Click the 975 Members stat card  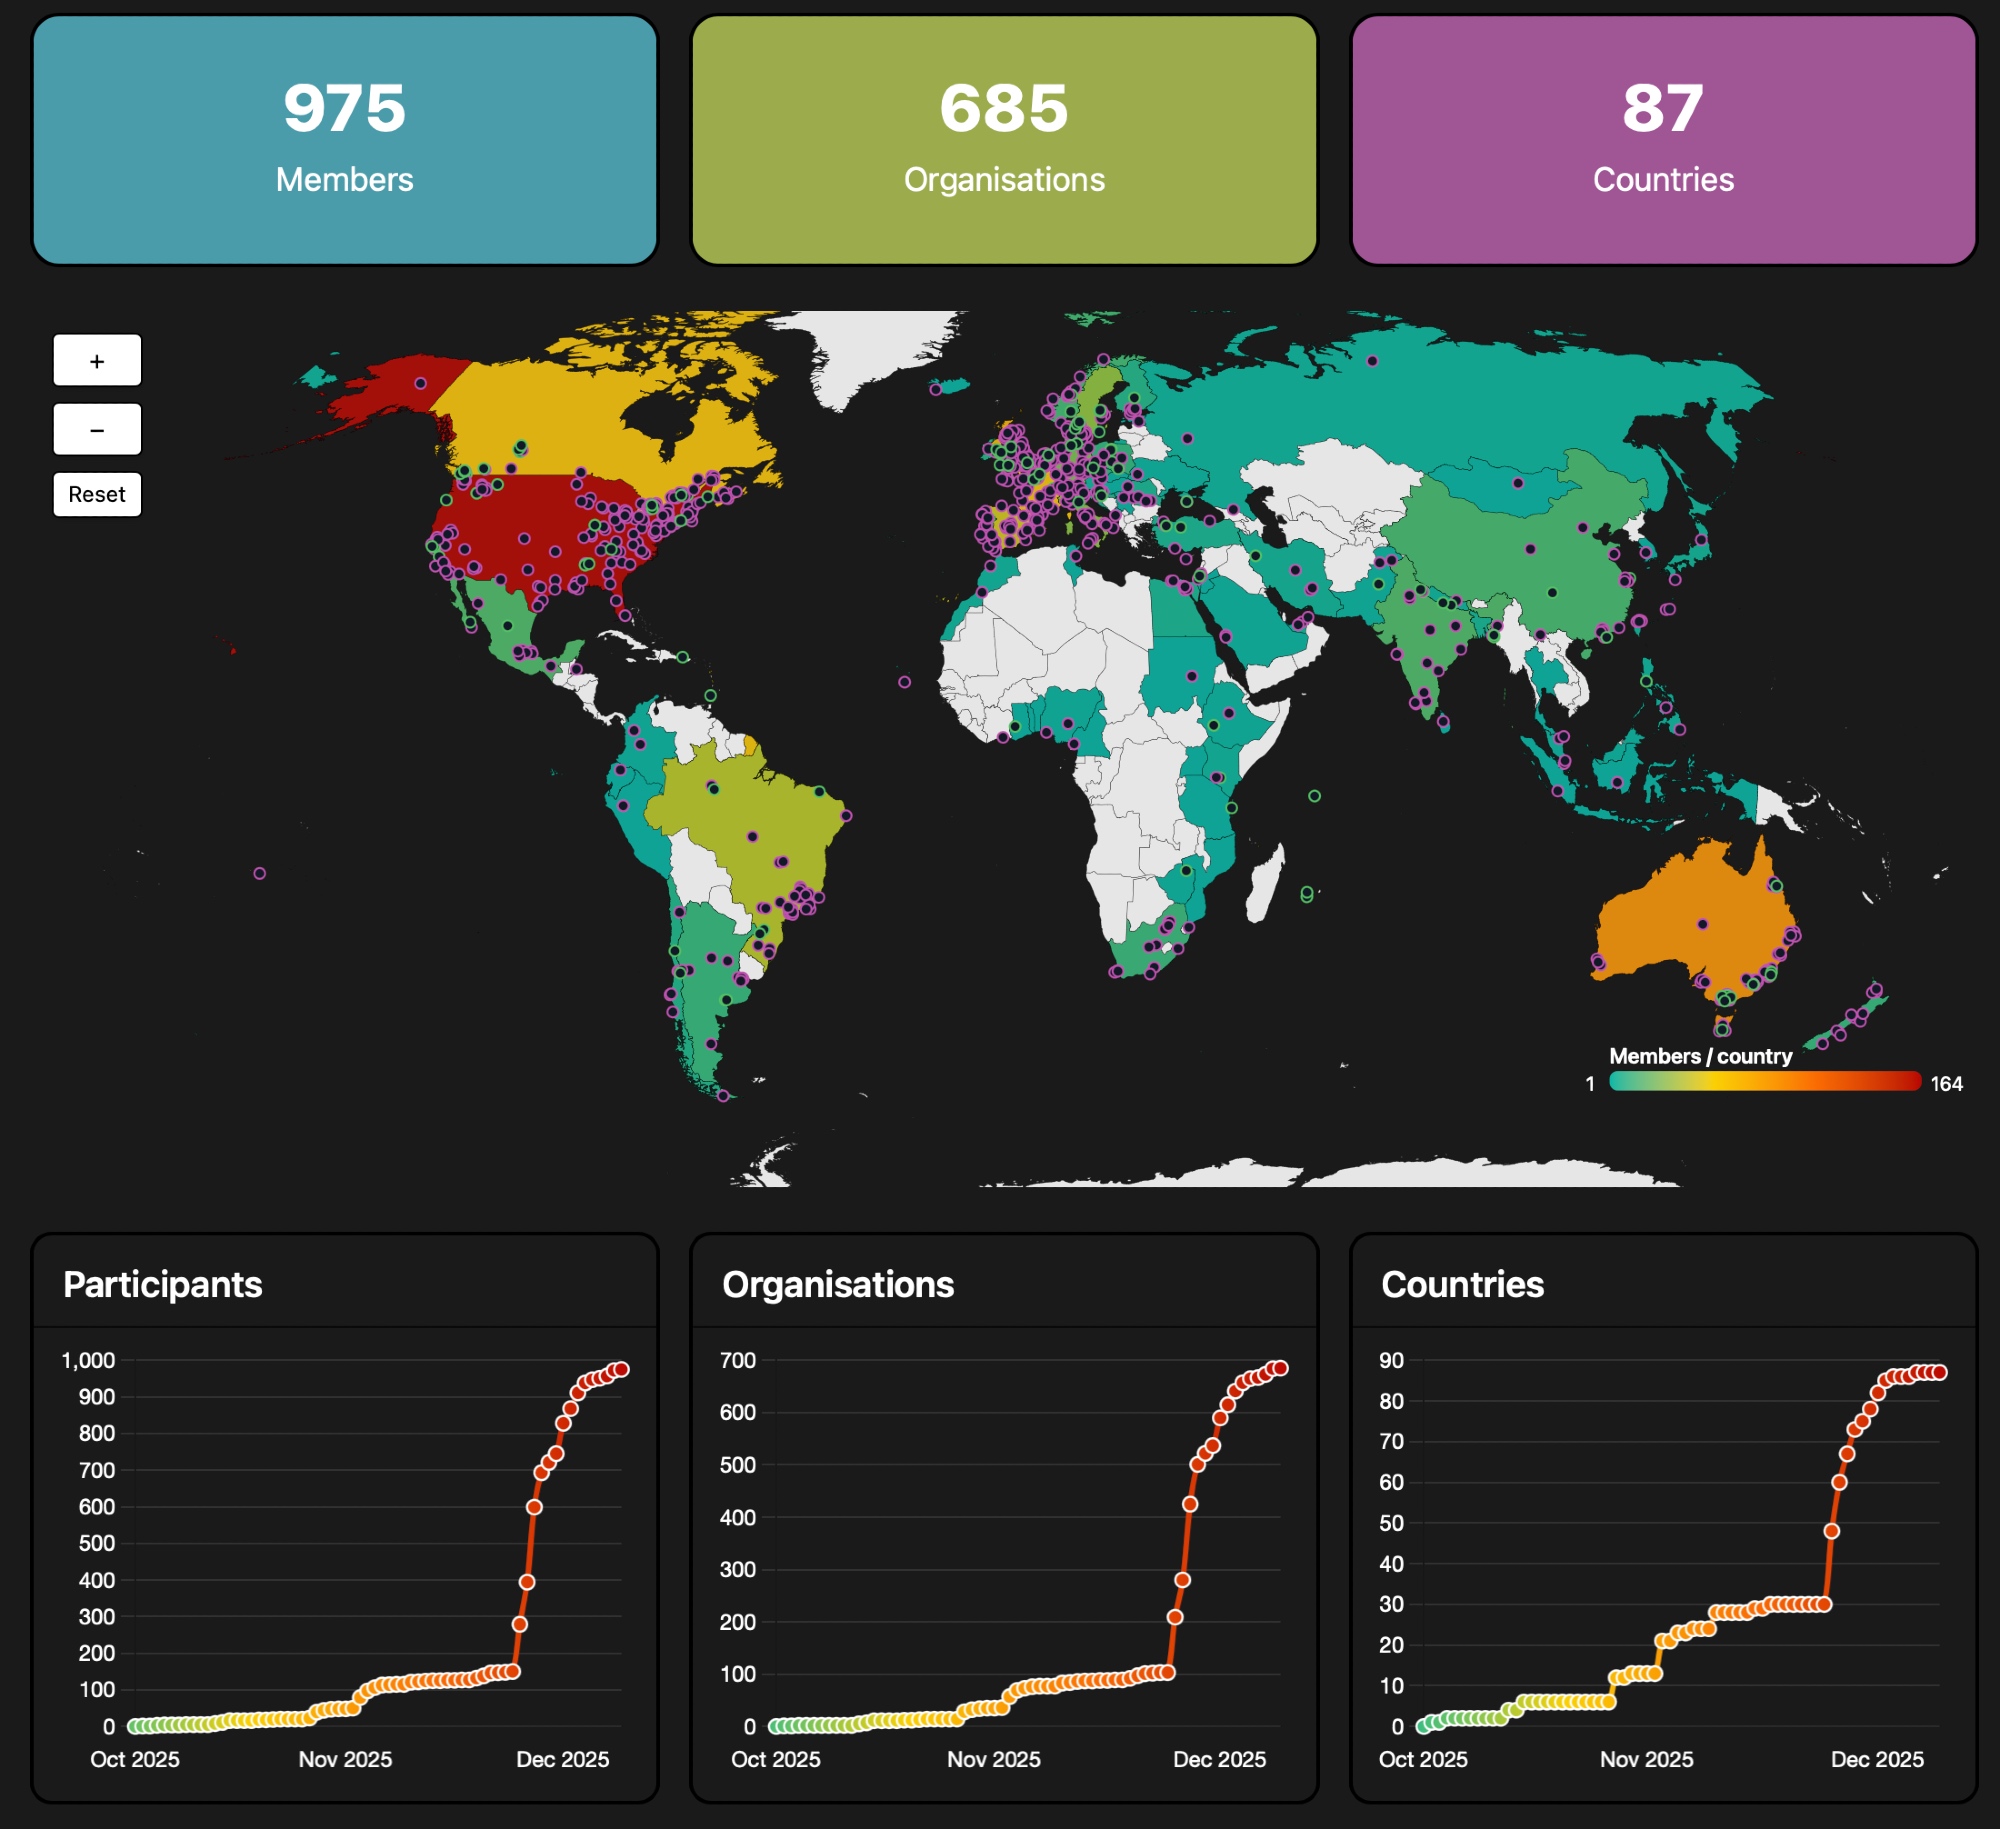[344, 140]
